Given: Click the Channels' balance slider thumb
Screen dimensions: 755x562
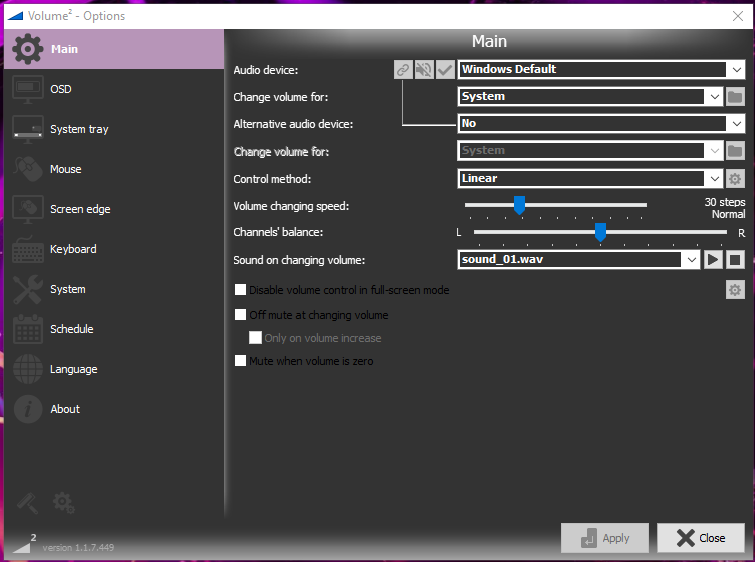Looking at the screenshot, I should (600, 232).
